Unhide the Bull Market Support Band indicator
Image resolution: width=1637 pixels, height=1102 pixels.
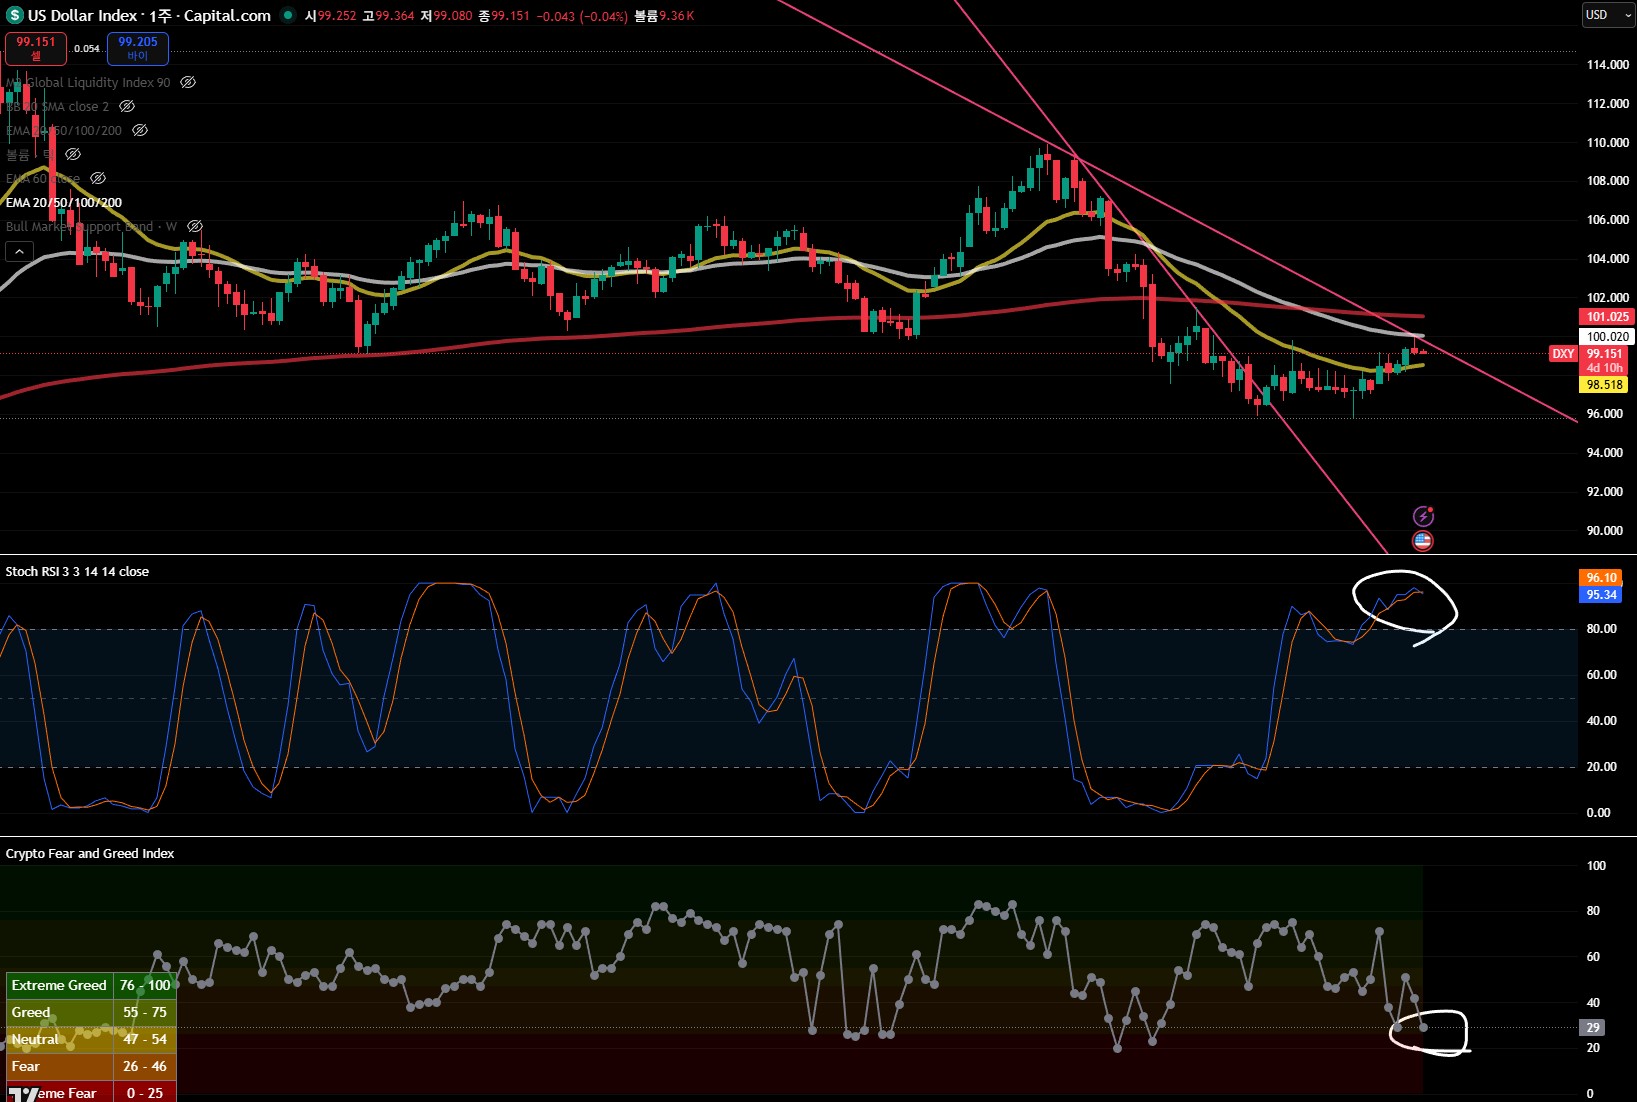click(x=195, y=226)
